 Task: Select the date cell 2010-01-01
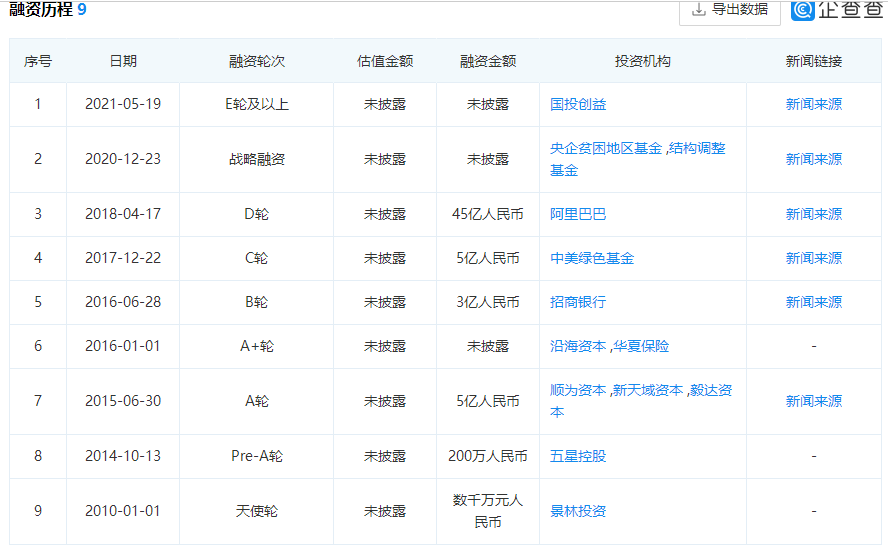[123, 511]
